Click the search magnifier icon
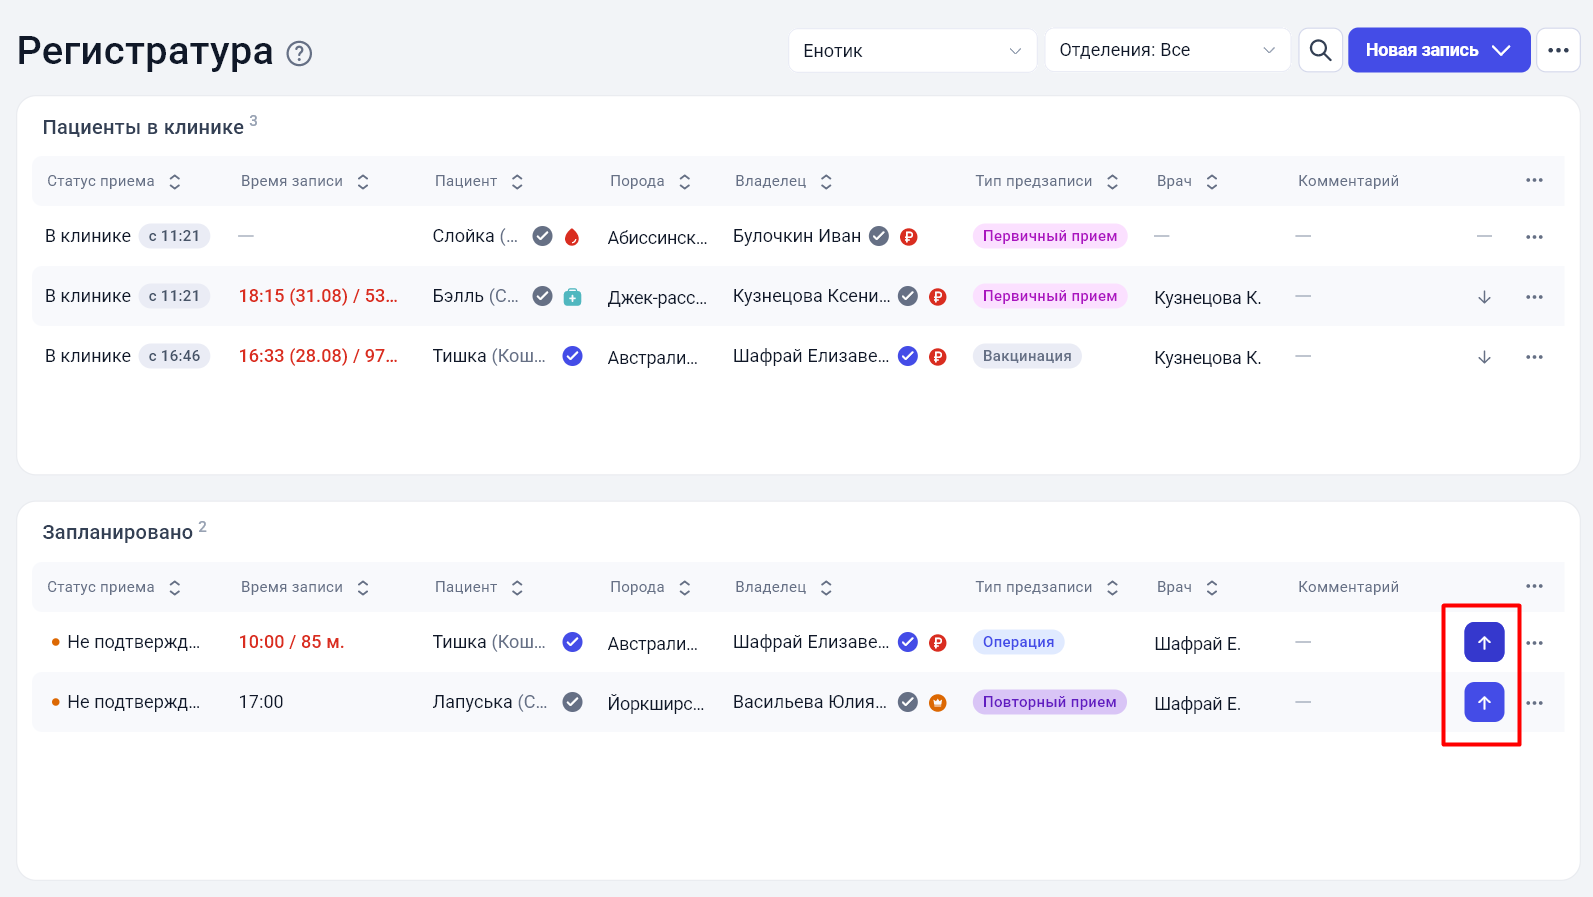 [1320, 50]
